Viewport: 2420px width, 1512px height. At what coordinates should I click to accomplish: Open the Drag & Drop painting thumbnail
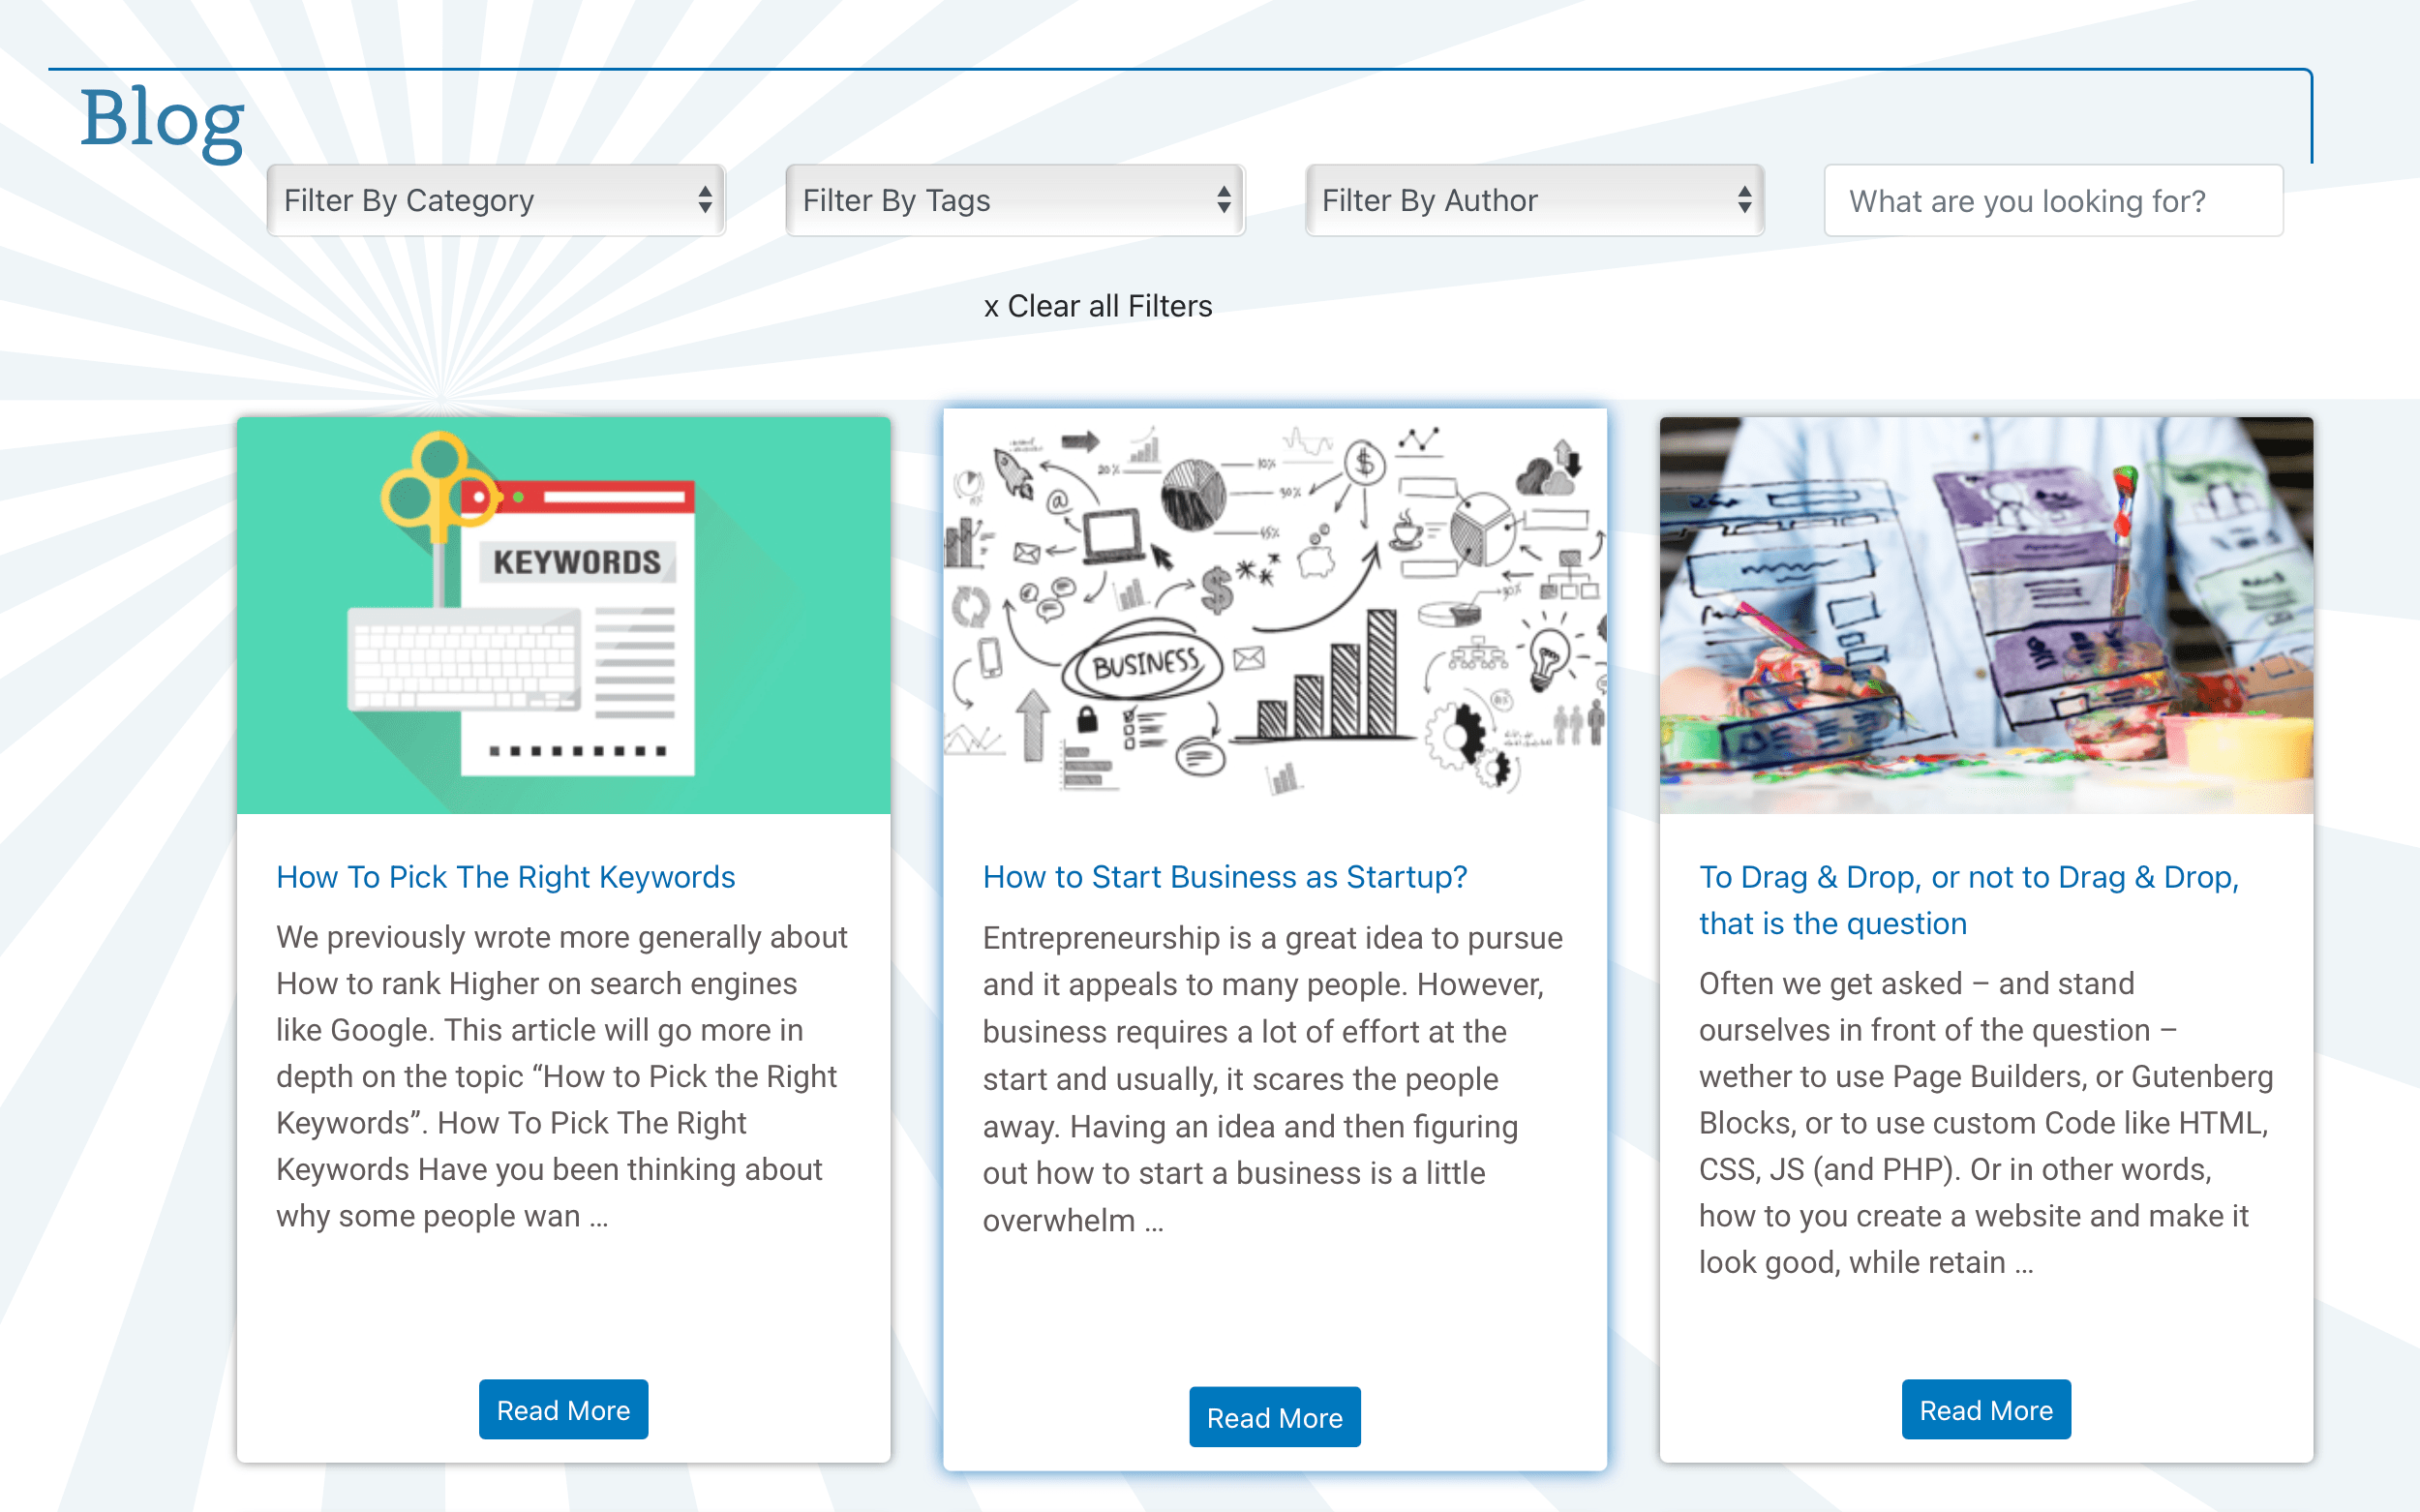(1986, 615)
